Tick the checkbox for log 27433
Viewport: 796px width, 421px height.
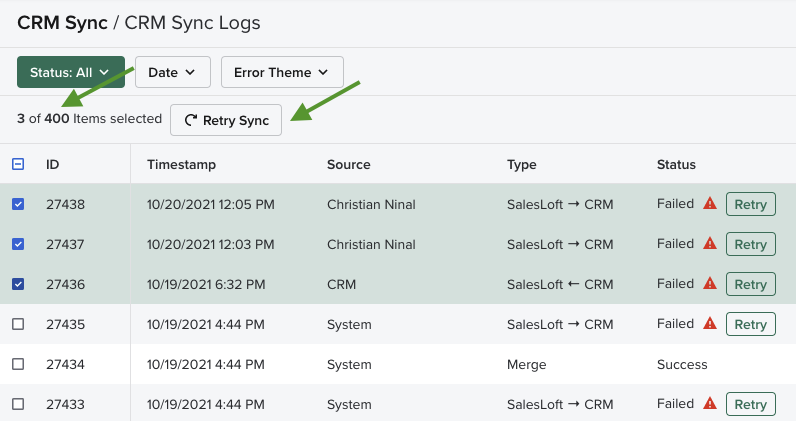click(18, 404)
